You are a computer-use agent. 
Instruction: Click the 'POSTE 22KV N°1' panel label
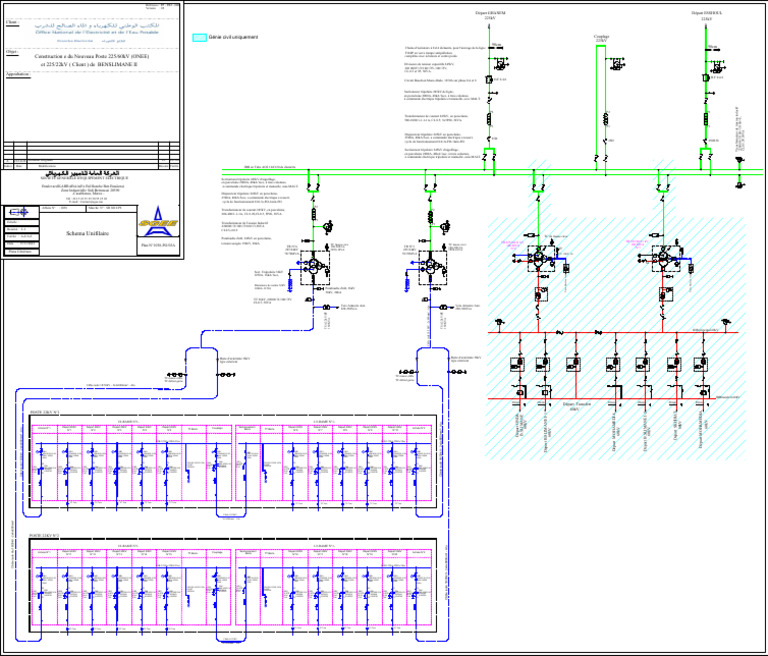tap(45, 412)
